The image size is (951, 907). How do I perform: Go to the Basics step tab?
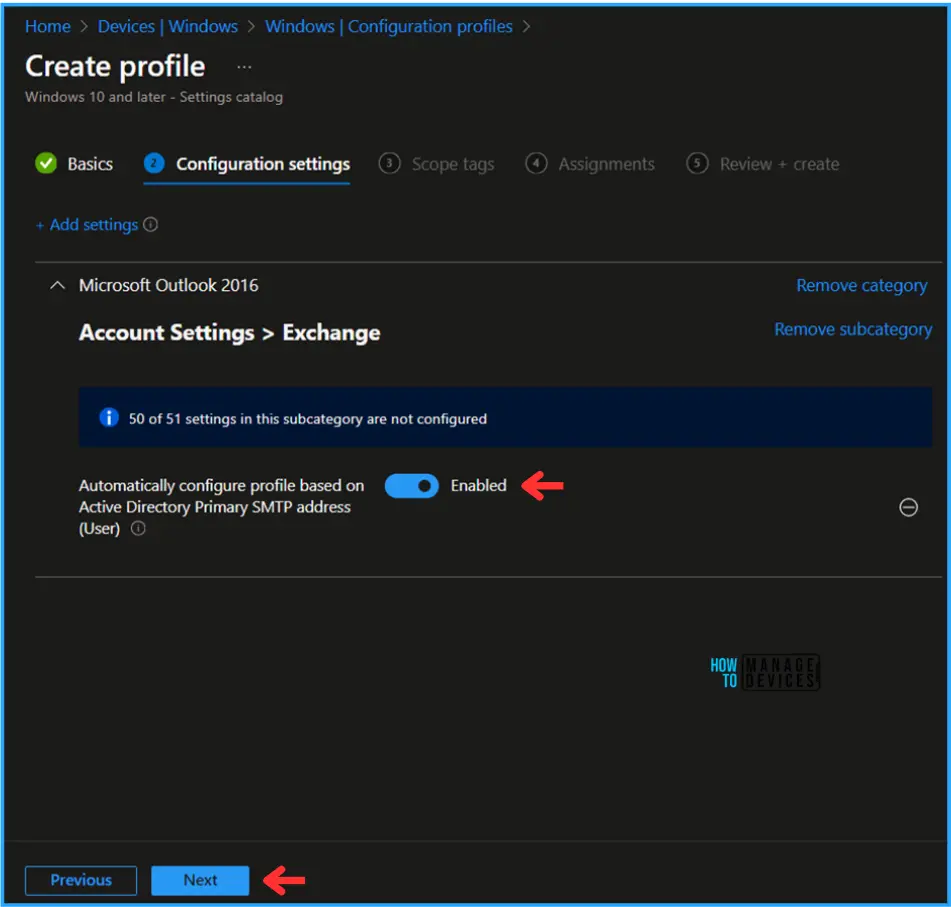[x=74, y=164]
